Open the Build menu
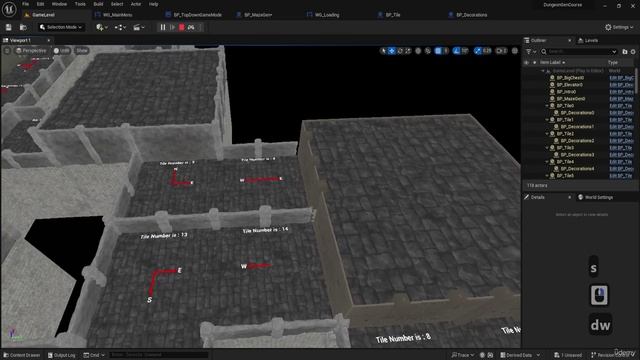Viewport: 640px width, 360px height. pyautogui.click(x=98, y=4)
